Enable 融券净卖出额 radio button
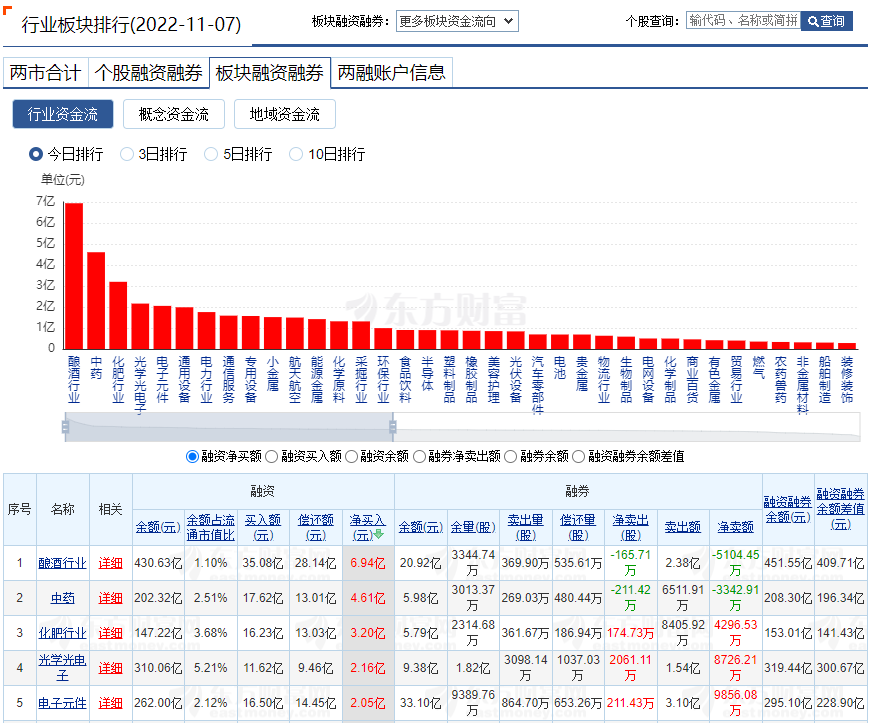The width and height of the screenshot is (870, 723). (420, 456)
